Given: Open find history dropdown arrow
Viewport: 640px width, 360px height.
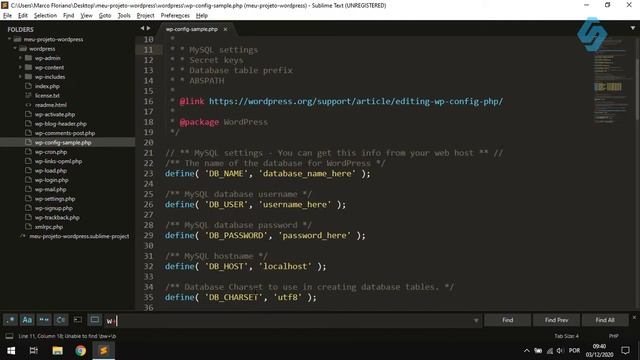Looking at the screenshot, I should click(x=476, y=321).
